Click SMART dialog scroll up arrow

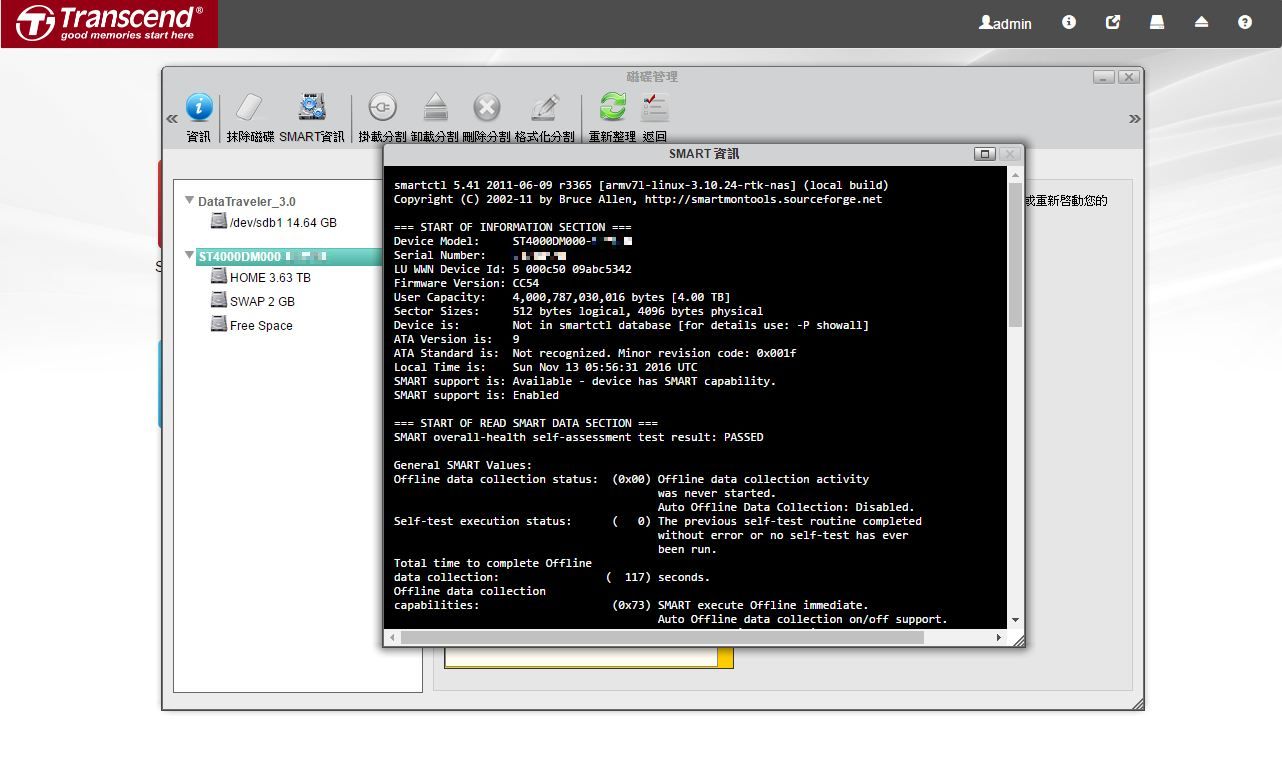[x=1015, y=175]
